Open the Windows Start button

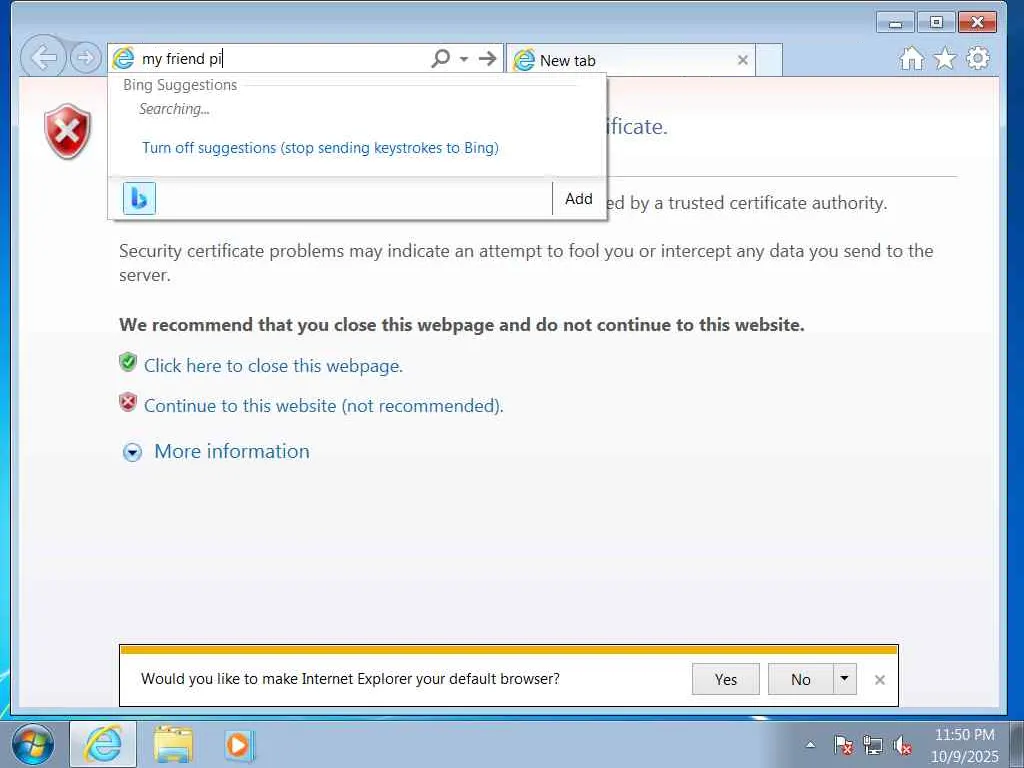tap(33, 745)
